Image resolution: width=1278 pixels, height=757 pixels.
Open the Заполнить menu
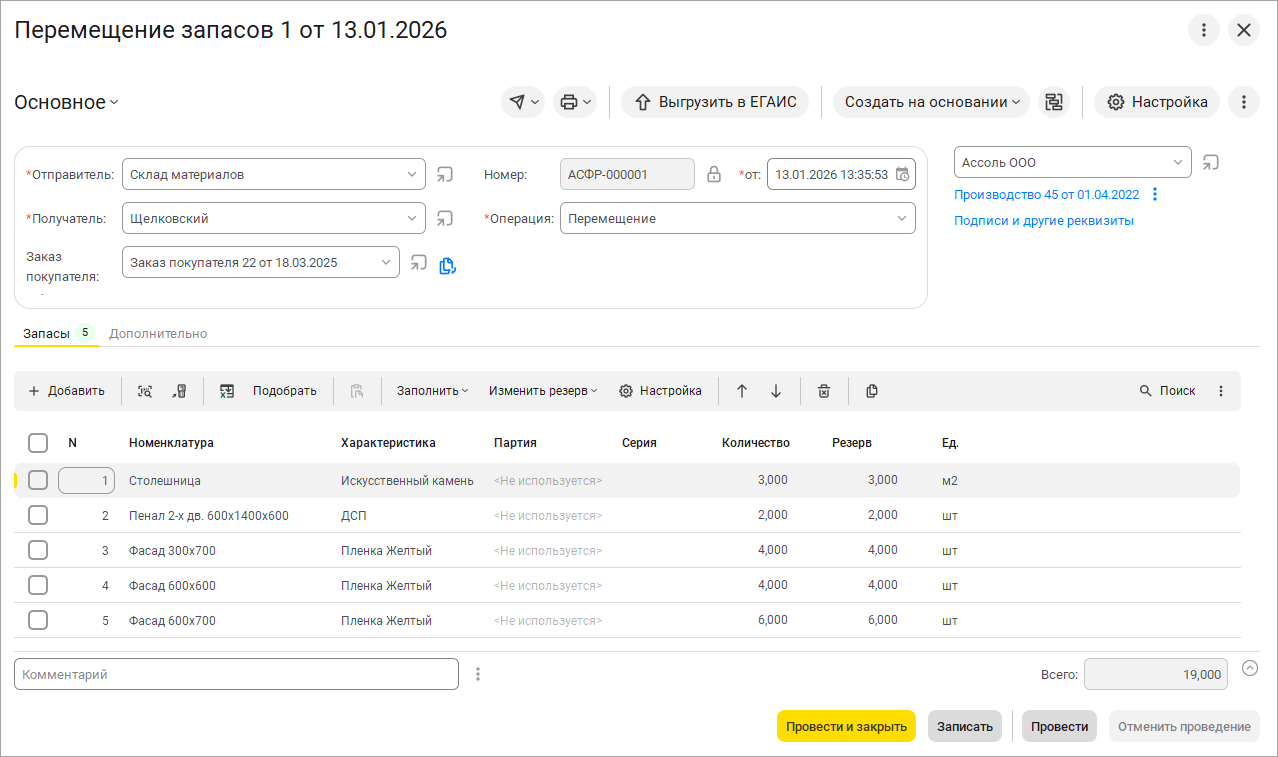[x=432, y=391]
